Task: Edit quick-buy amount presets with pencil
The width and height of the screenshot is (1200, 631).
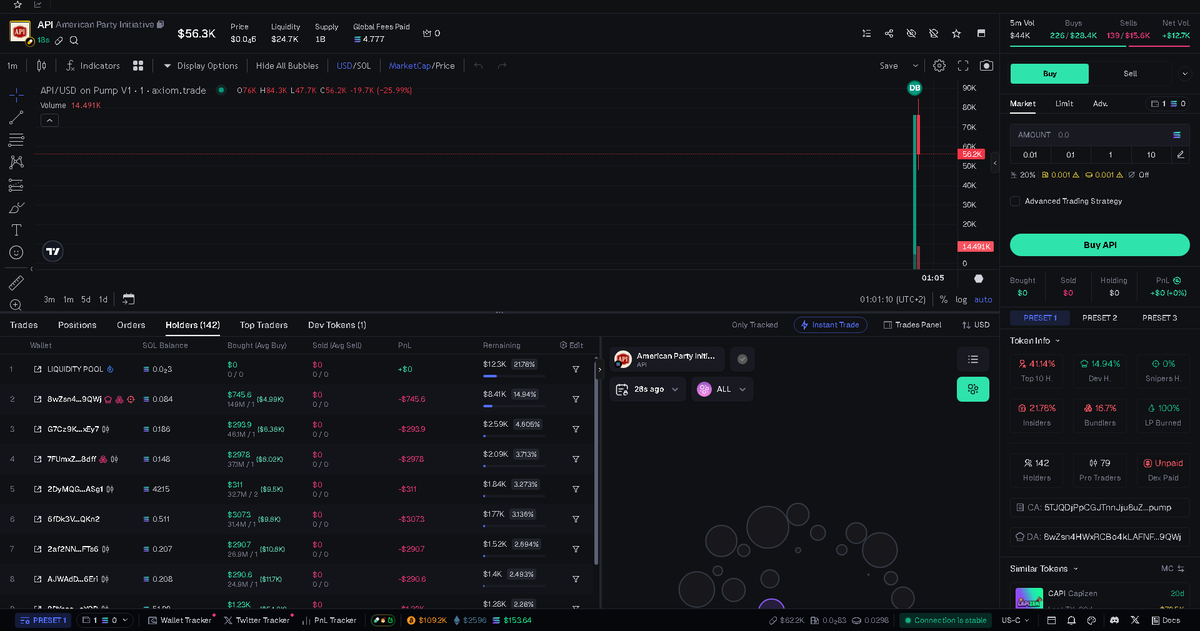Action: (x=1180, y=155)
